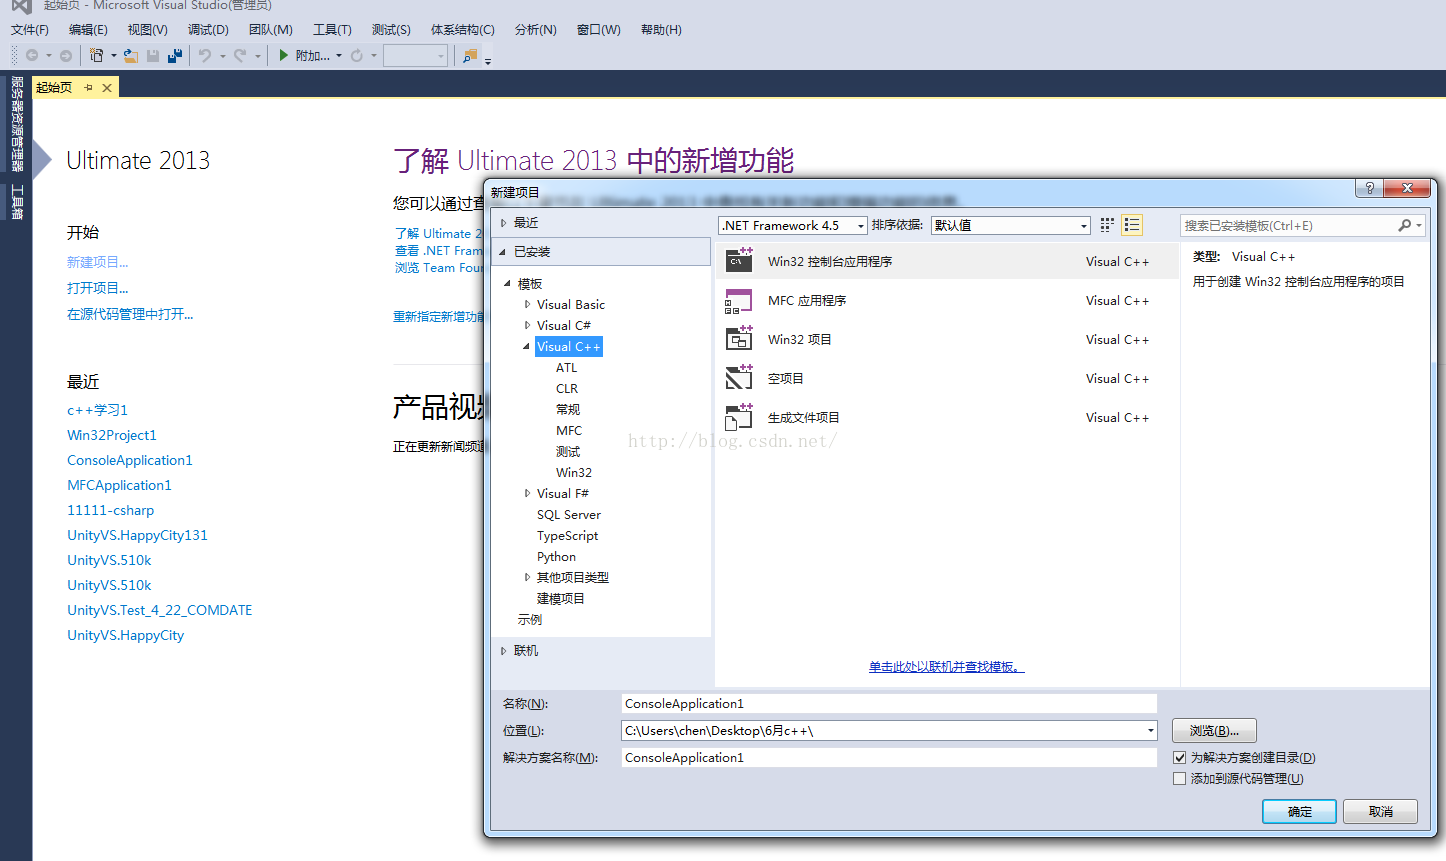Viewport: 1446px width, 861px height.
Task: Click the open file folder icon
Action: pos(131,56)
